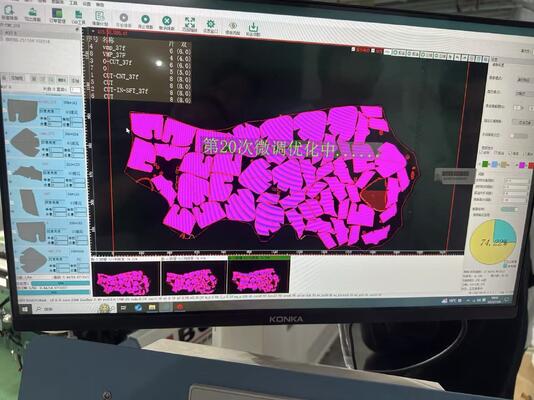The image size is (534, 400).
Task: Click the download-arrow export result icon
Action: (x=253, y=27)
